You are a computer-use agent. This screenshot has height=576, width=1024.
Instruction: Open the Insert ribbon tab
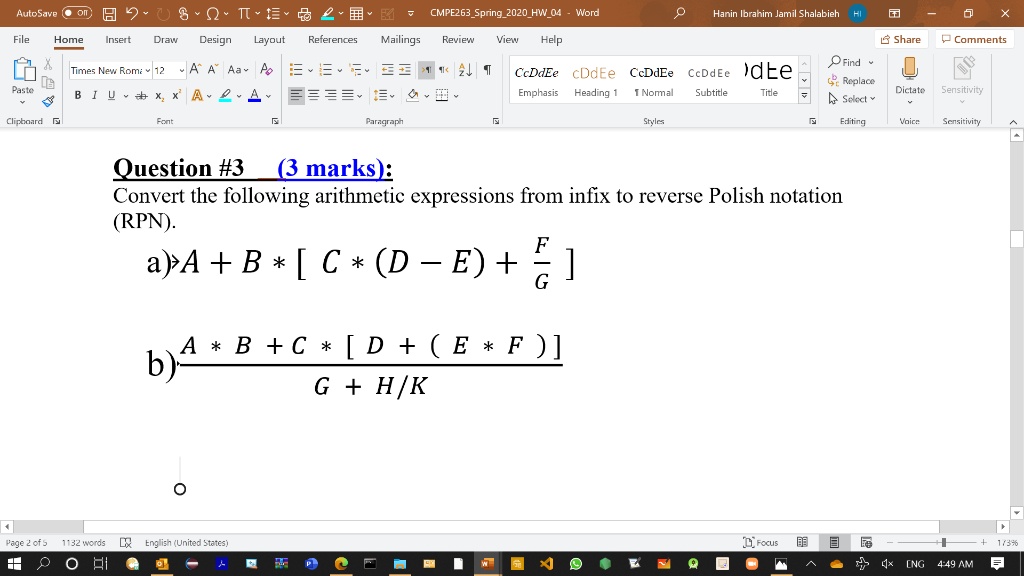118,39
